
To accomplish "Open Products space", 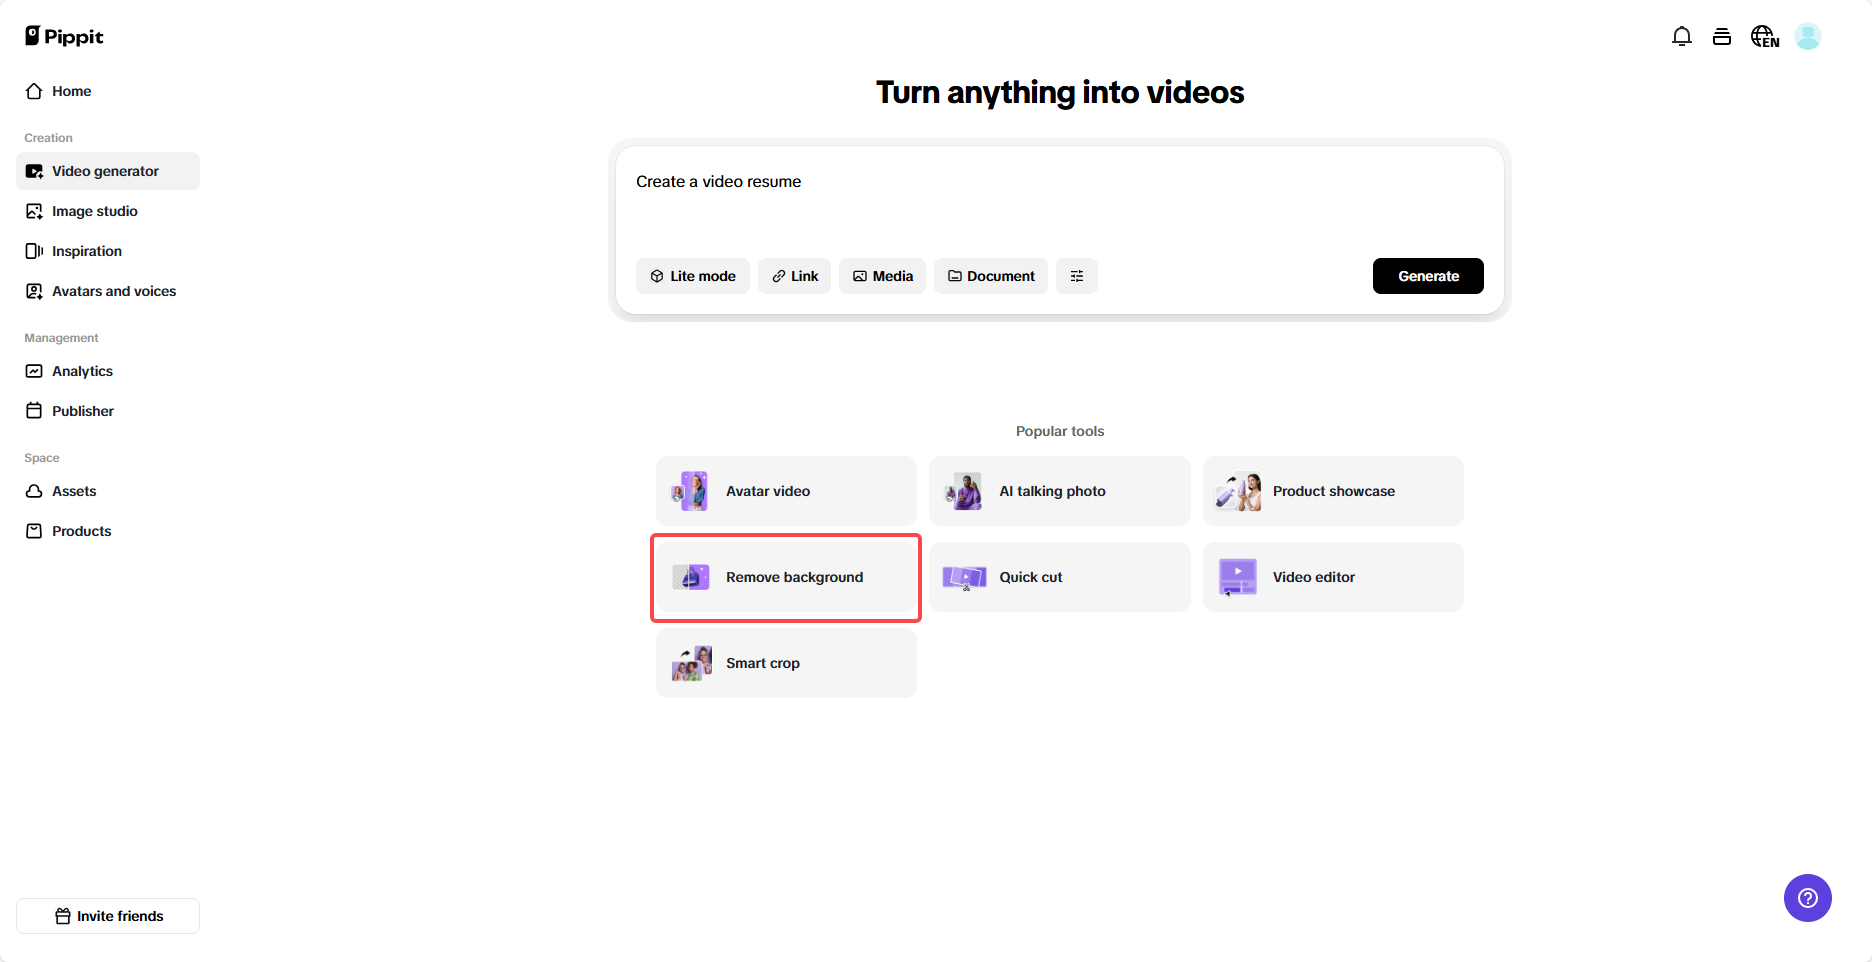I will (x=108, y=531).
